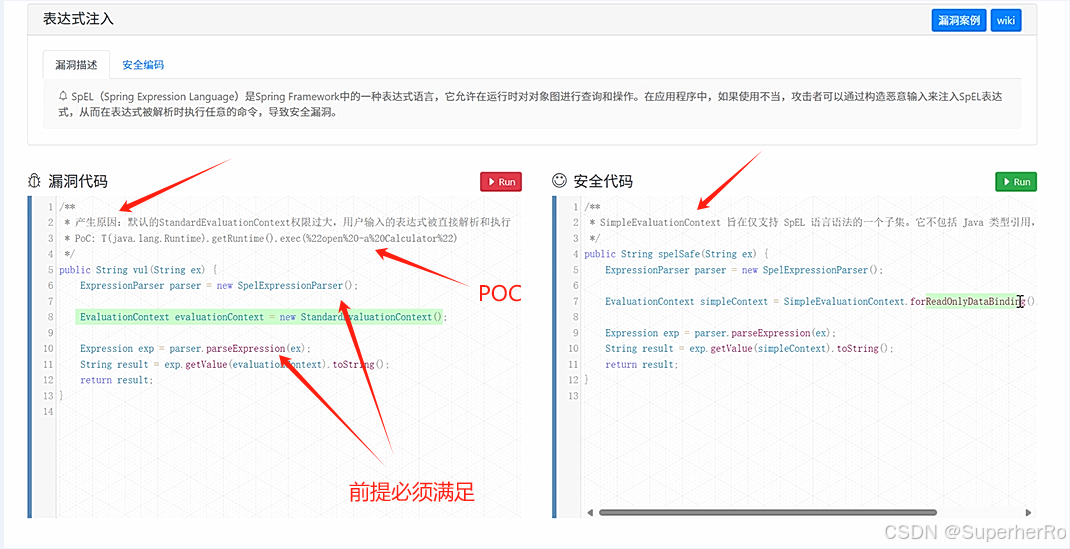Click the bell icon before SpEL description
Image resolution: width=1070 pixels, height=549 pixels.
[63, 96]
